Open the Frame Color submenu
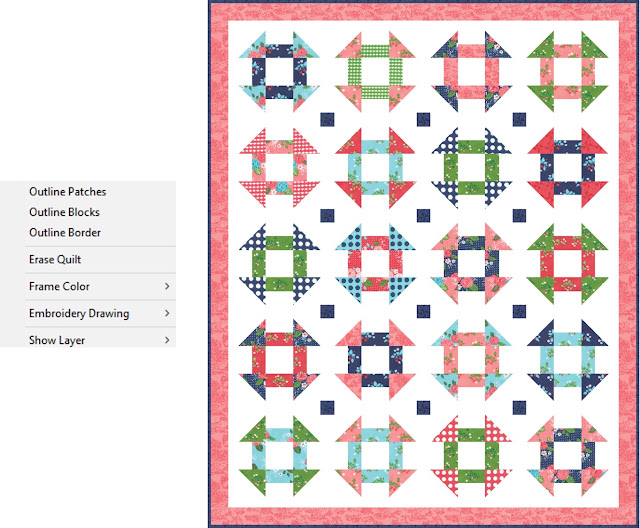640x528 pixels. [100, 286]
